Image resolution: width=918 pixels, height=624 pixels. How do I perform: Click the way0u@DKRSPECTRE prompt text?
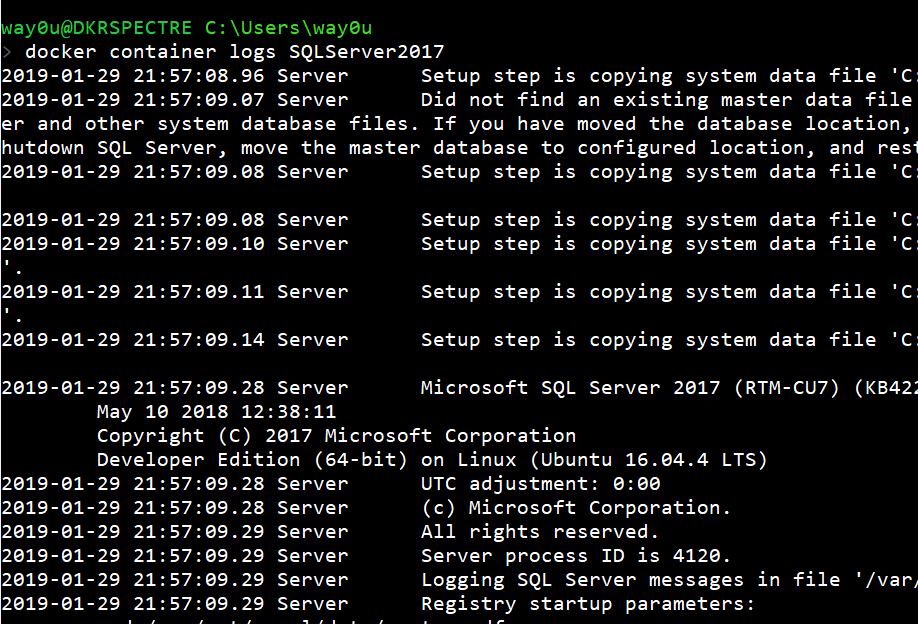point(97,28)
